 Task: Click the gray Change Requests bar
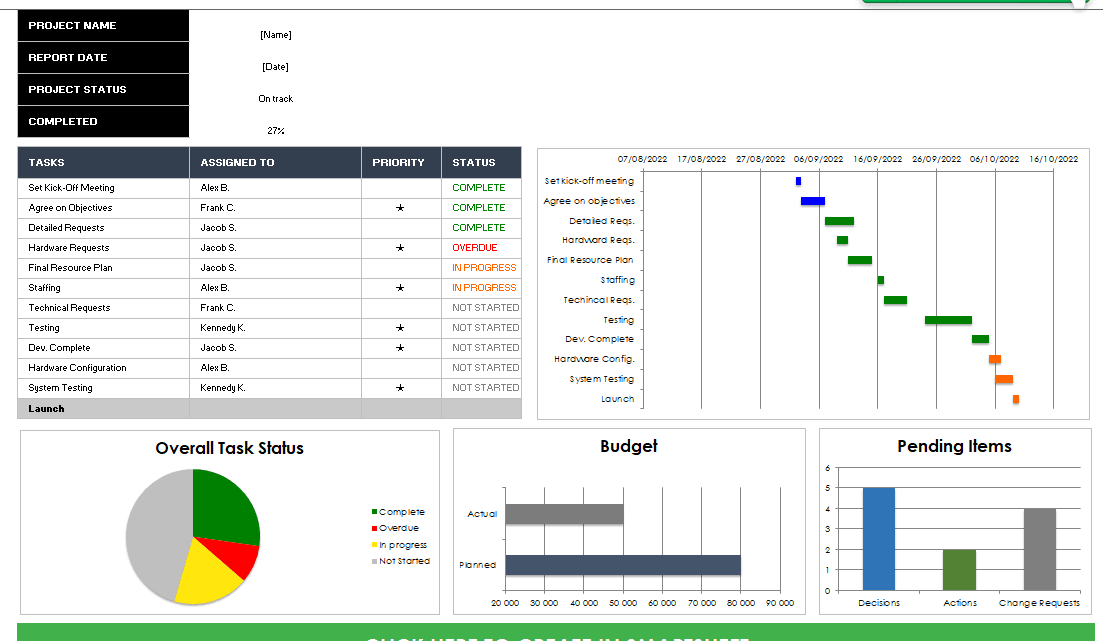(1040, 550)
